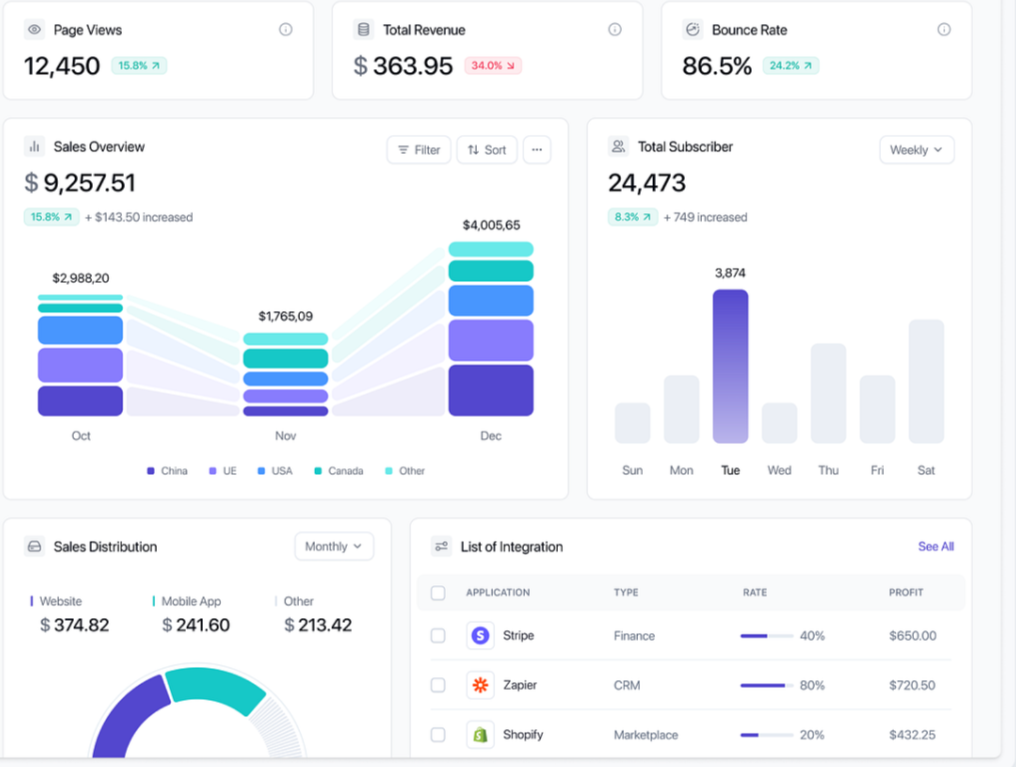This screenshot has height=767, width=1016.
Task: Sort by the PROFIT column header
Action: pos(906,593)
